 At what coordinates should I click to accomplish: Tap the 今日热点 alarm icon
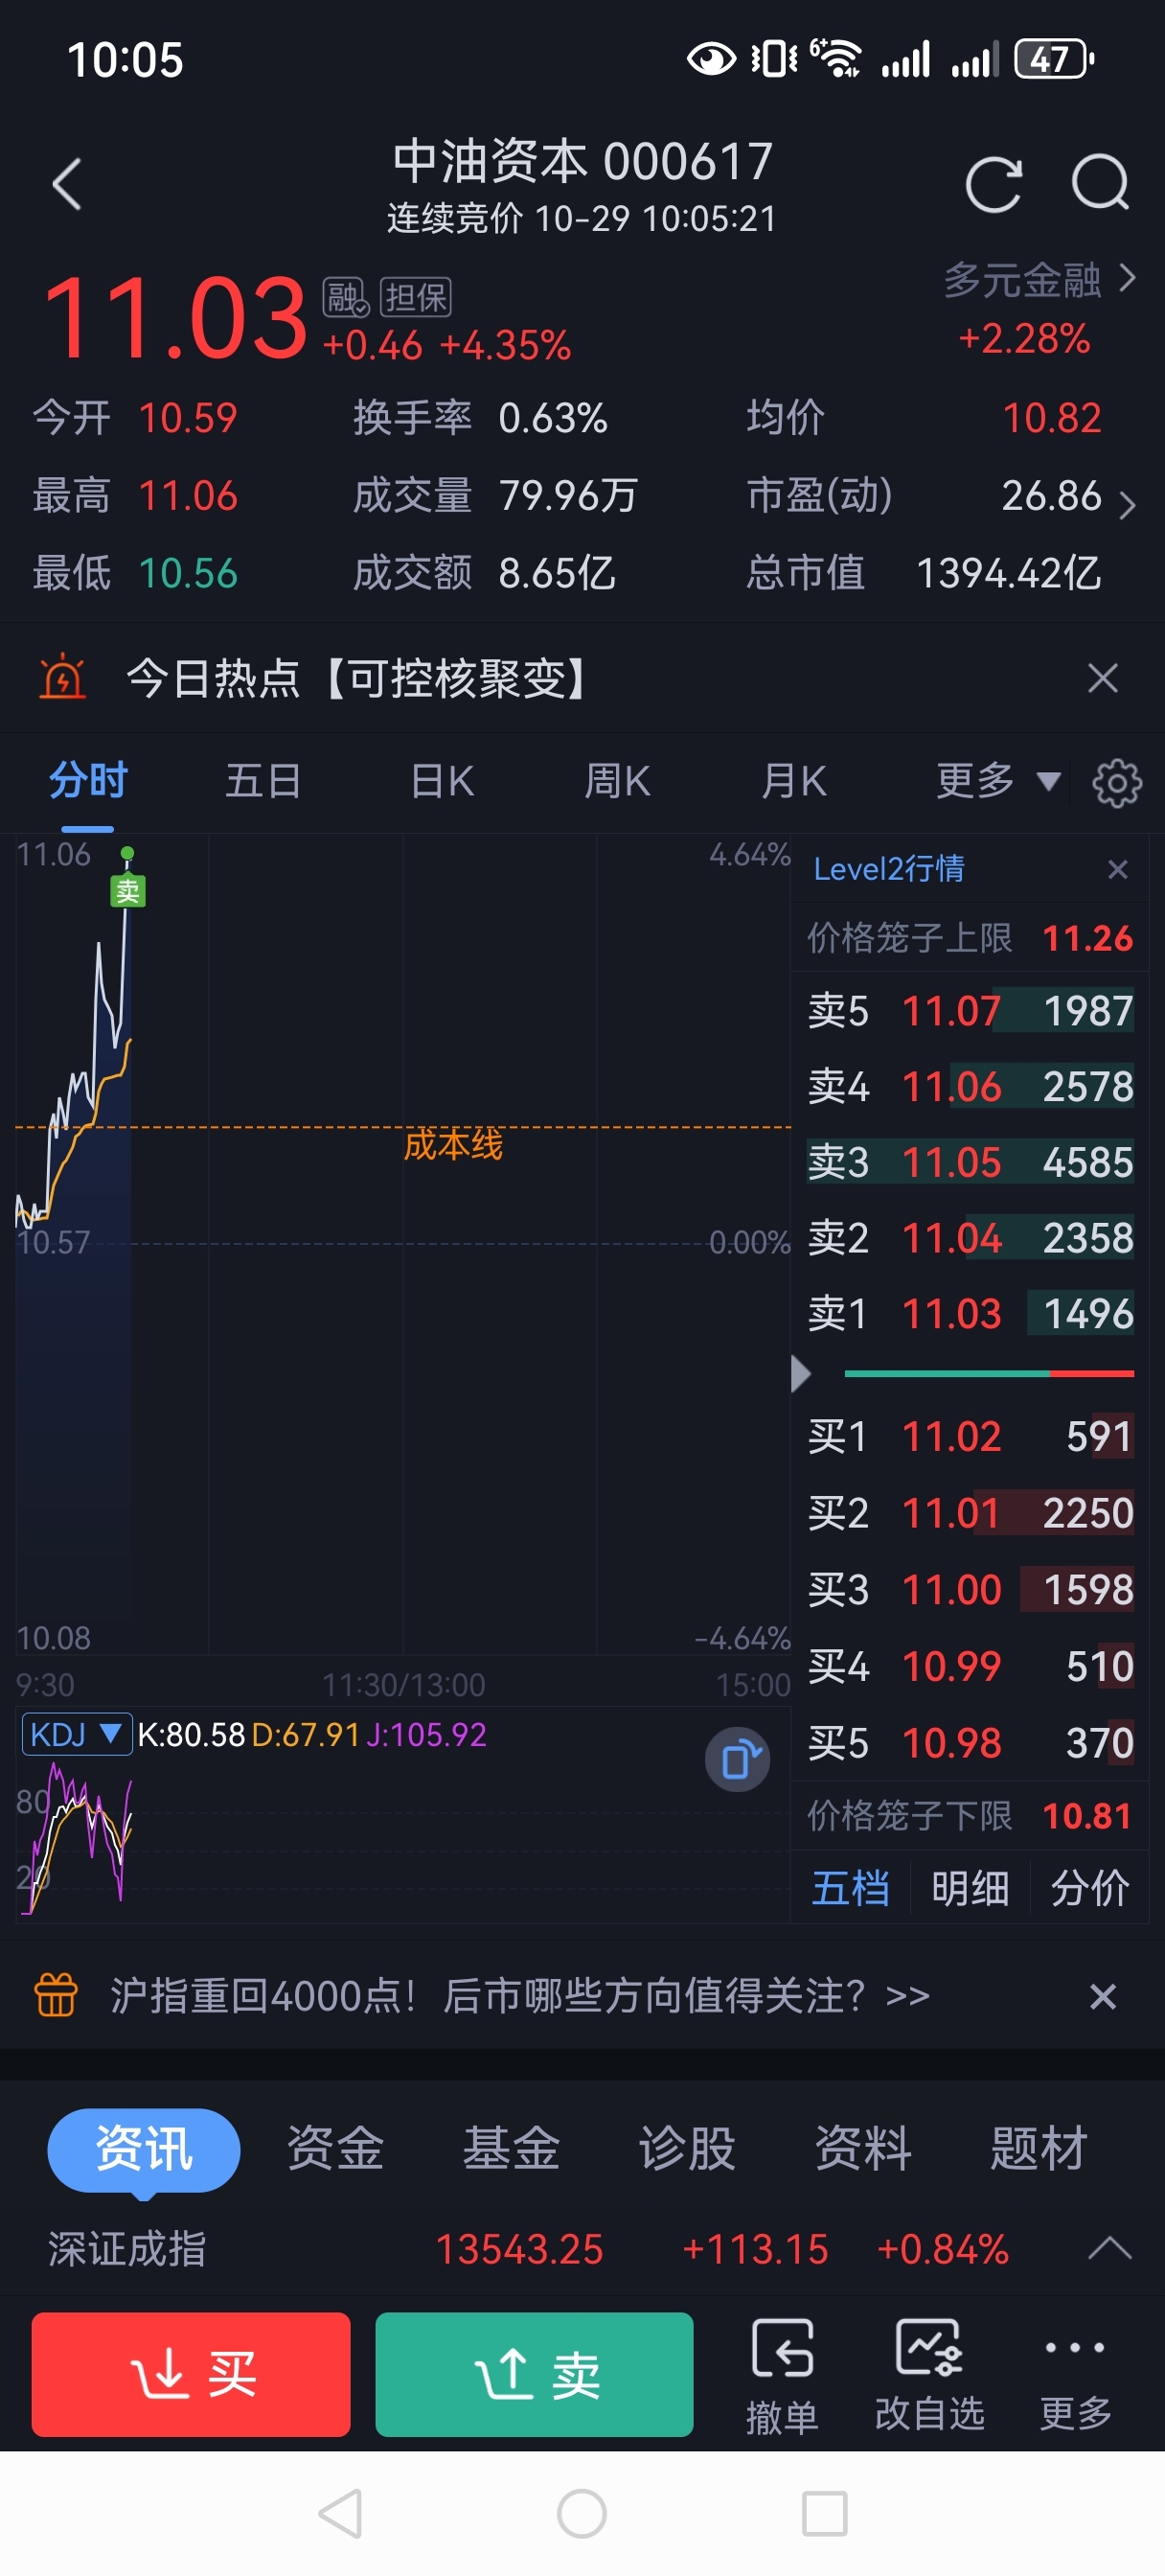tap(62, 678)
